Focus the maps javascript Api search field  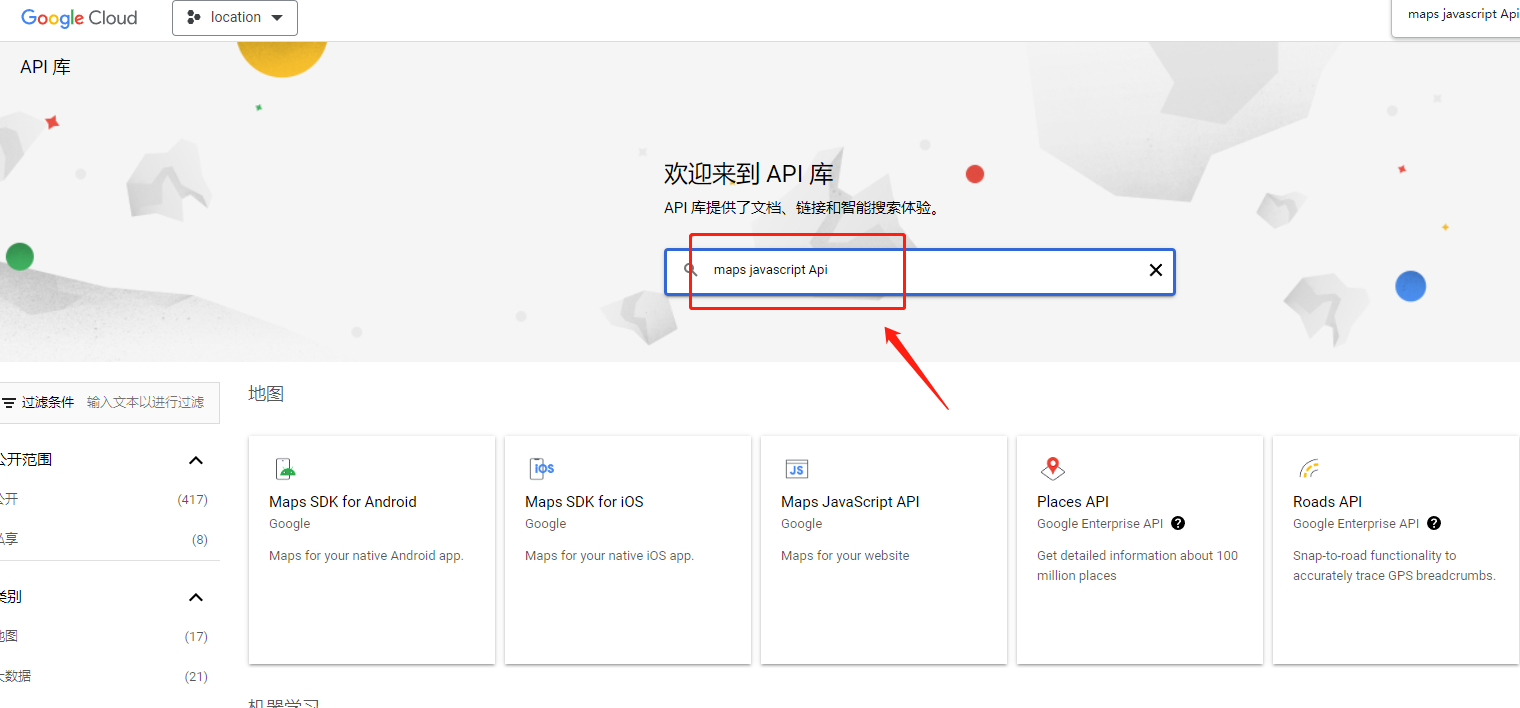point(920,271)
